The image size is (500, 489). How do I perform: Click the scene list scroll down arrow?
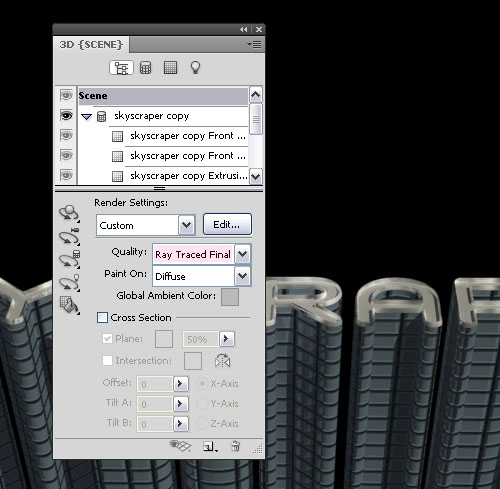256,177
